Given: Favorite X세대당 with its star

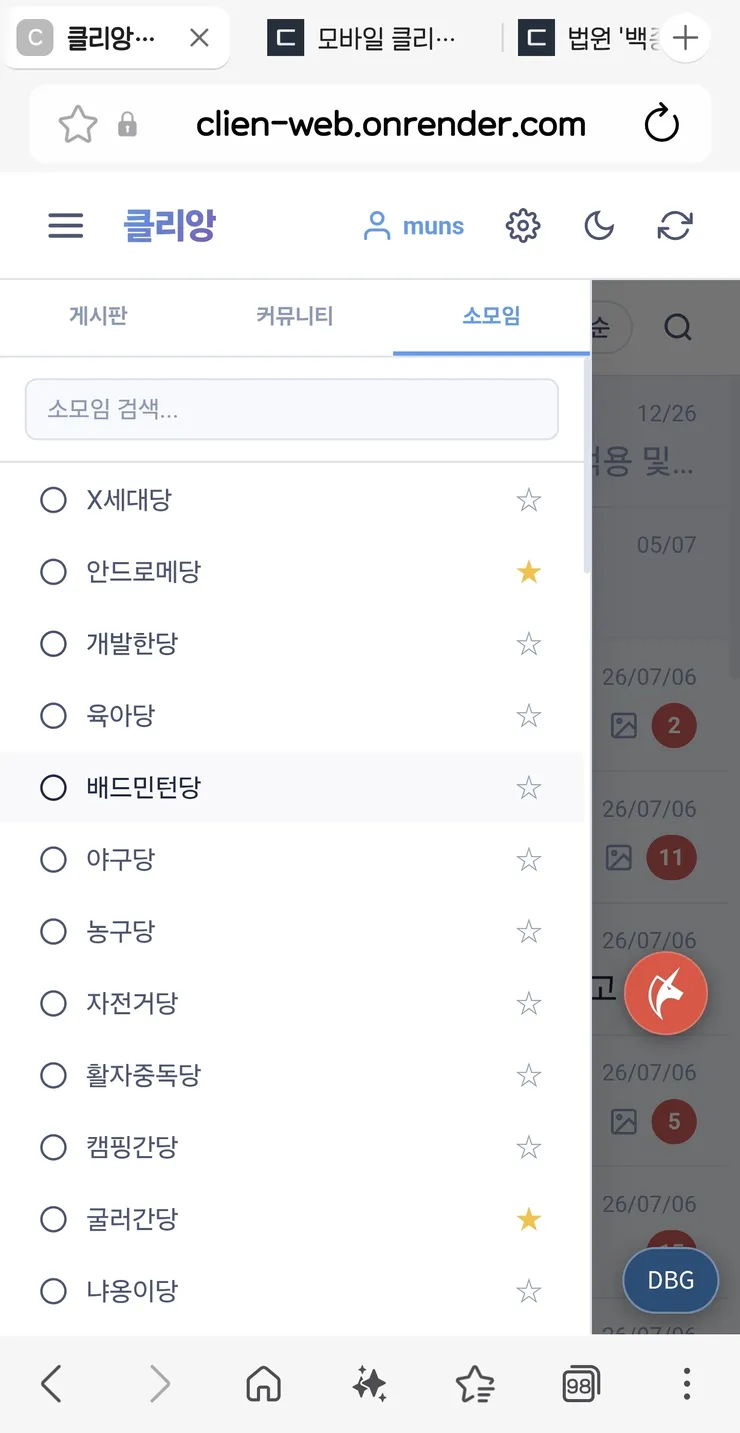Looking at the screenshot, I should click(529, 500).
